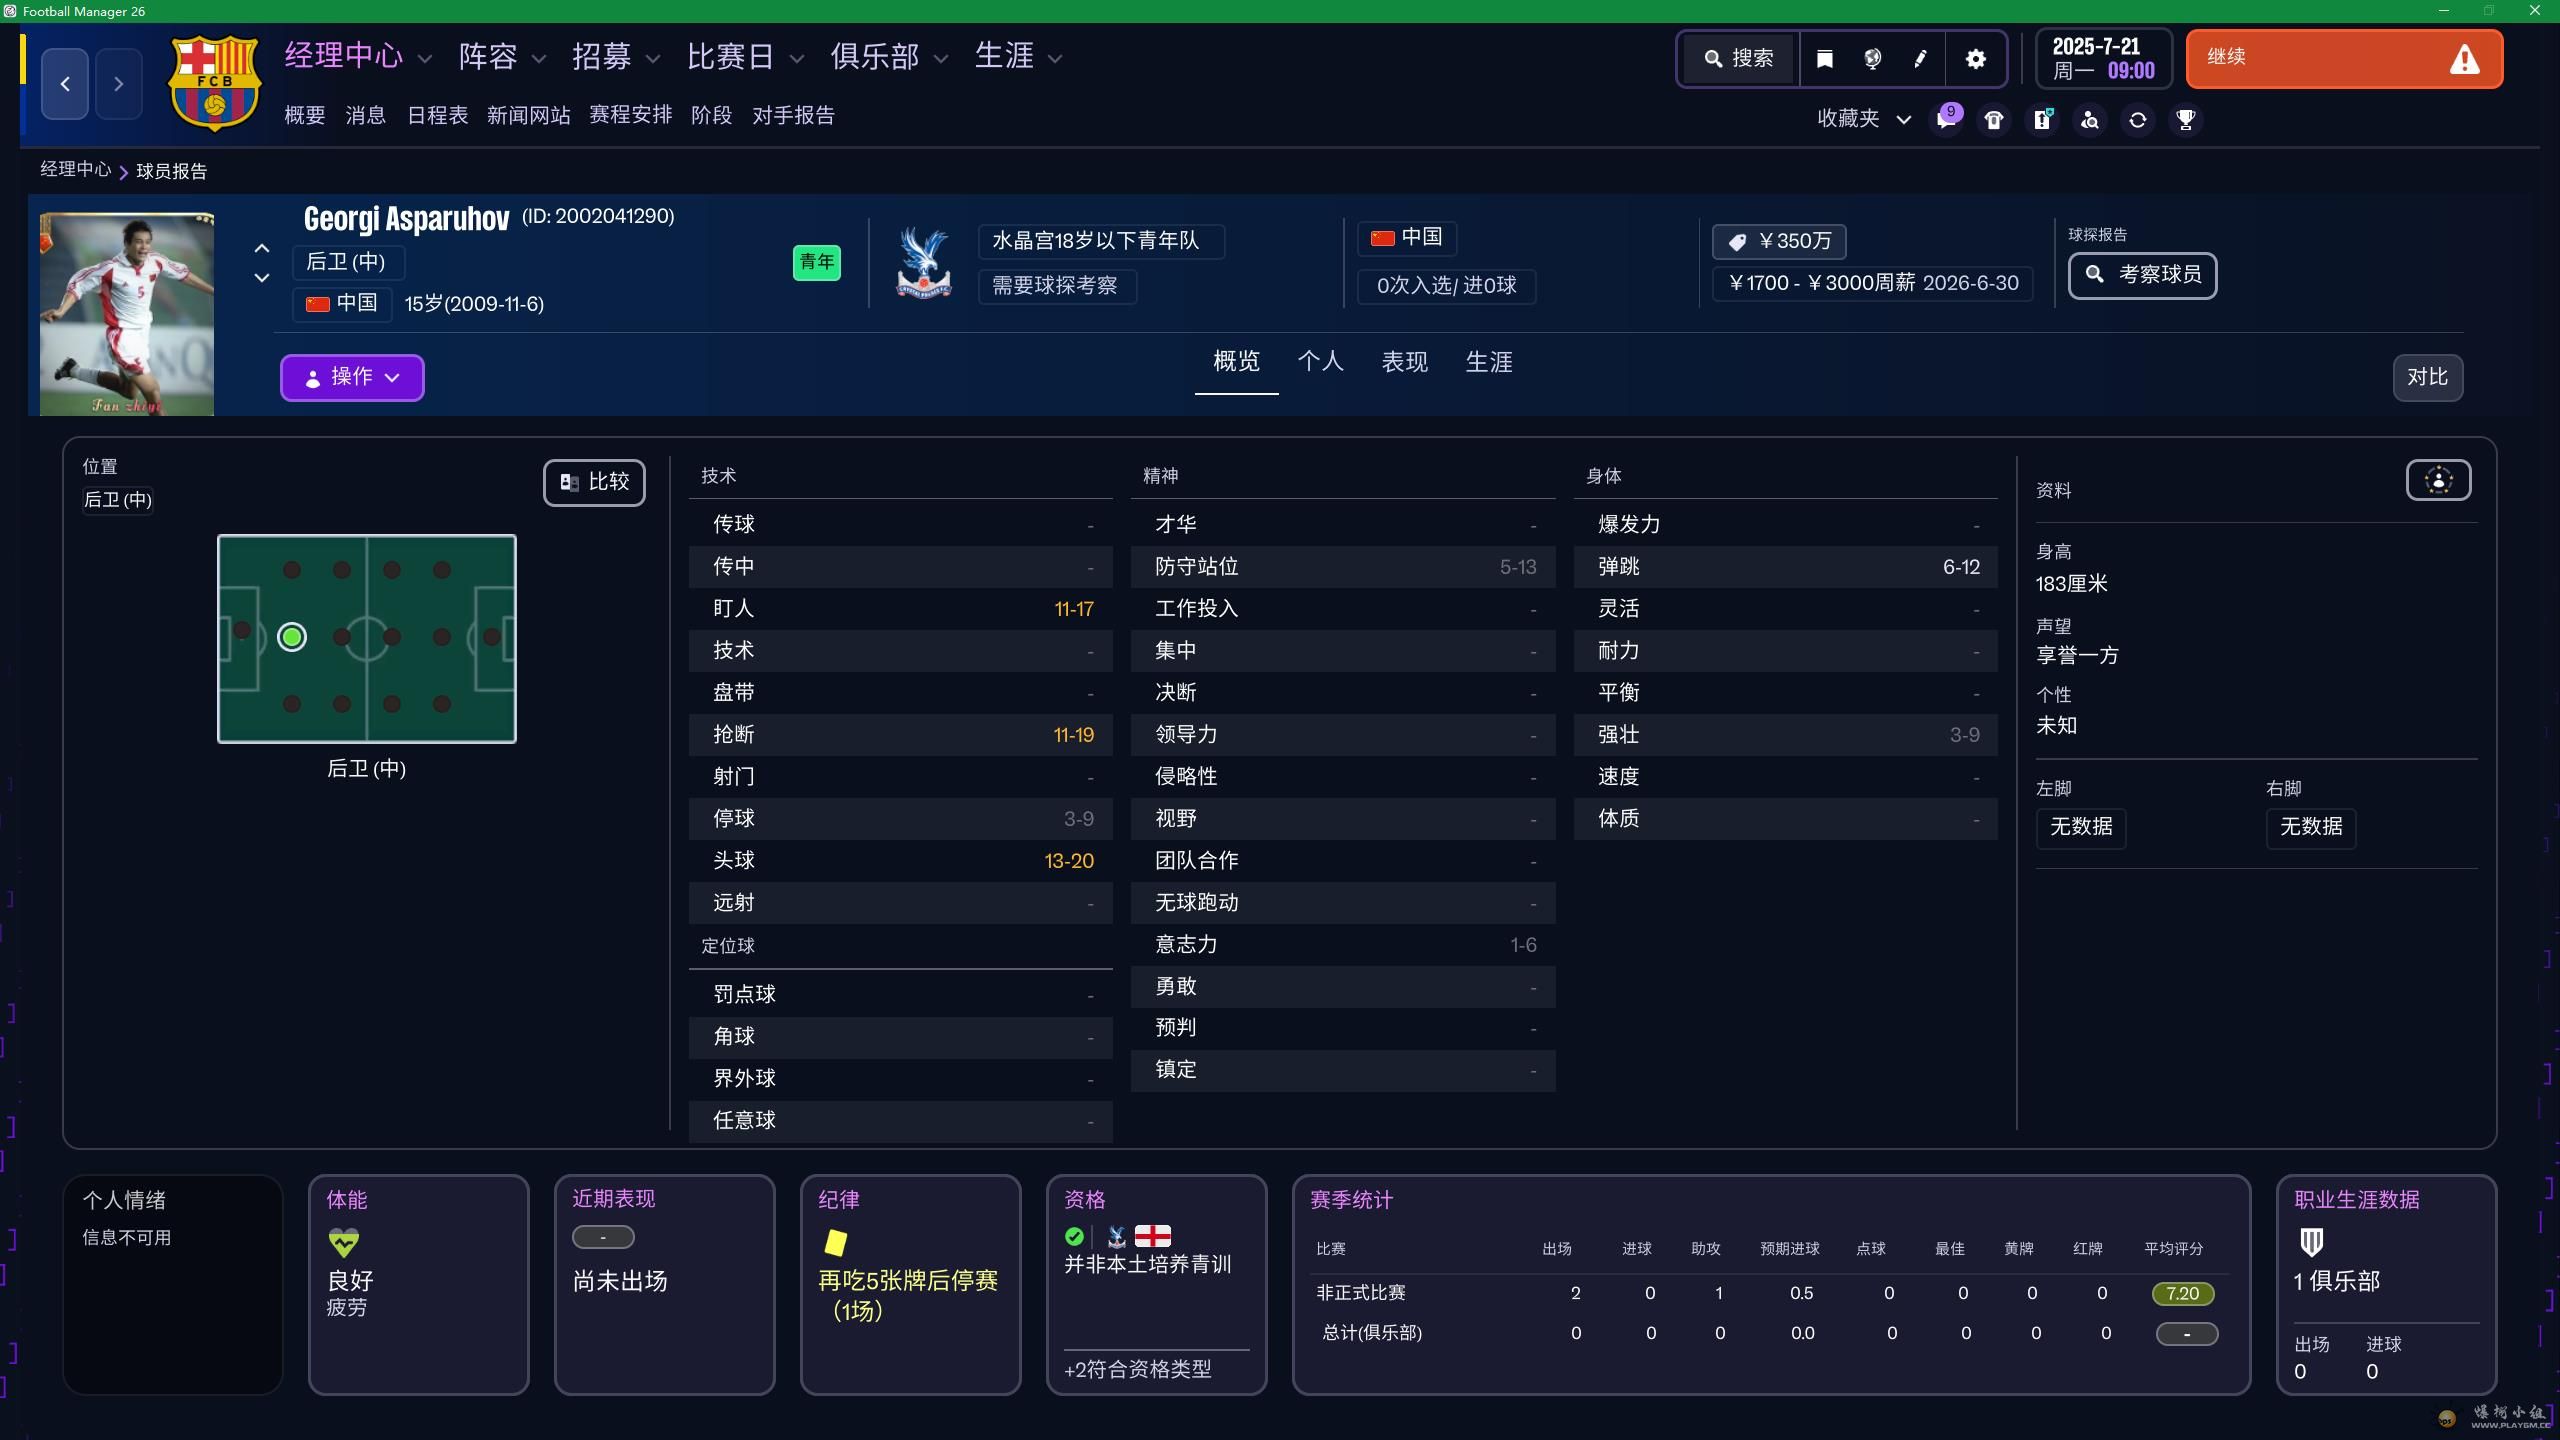Open the 阵容 squad menu dropdown
The image size is (2560, 1440).
502,57
